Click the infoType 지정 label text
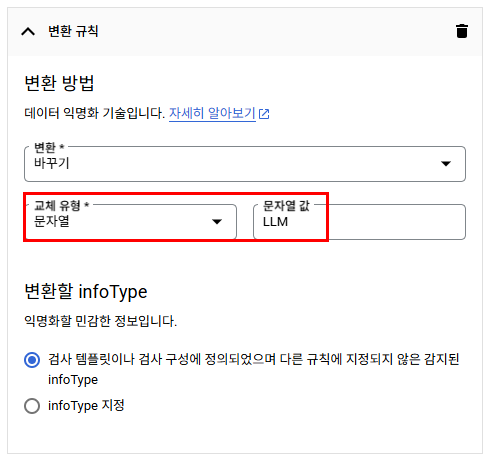490x462 pixels. pos(86,406)
